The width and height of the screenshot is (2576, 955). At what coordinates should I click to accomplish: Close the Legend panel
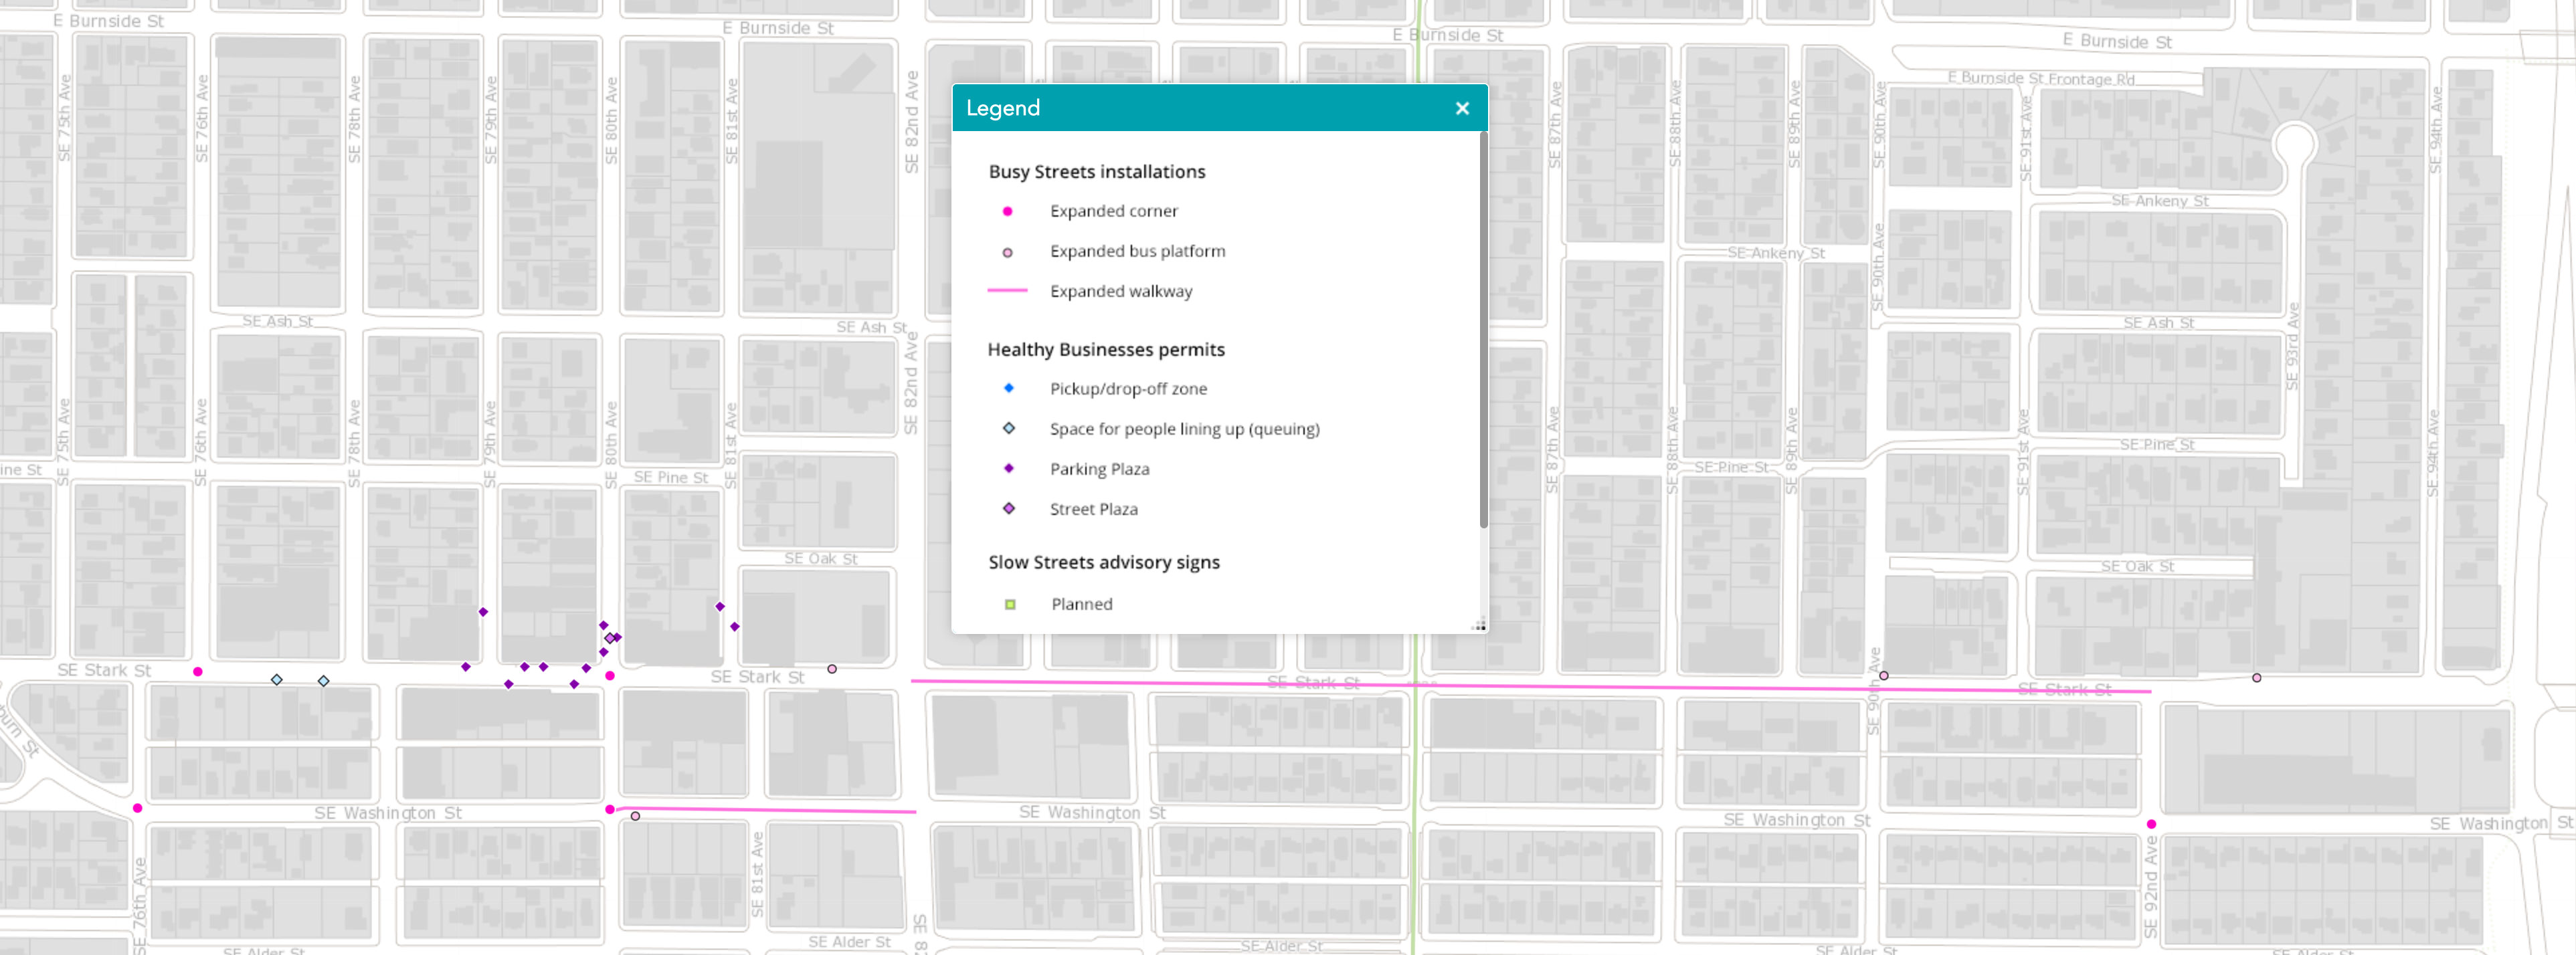(1462, 108)
